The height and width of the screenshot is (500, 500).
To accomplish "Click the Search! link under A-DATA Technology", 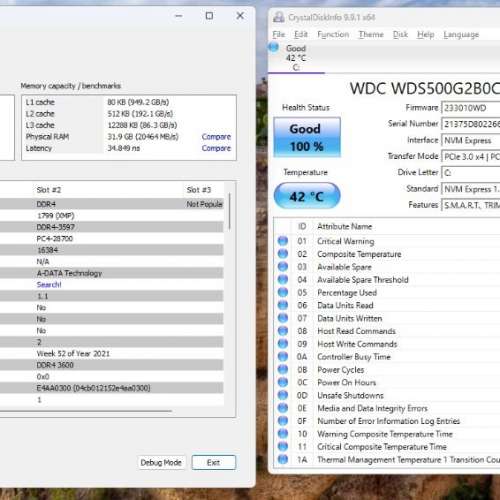I will click(x=49, y=284).
